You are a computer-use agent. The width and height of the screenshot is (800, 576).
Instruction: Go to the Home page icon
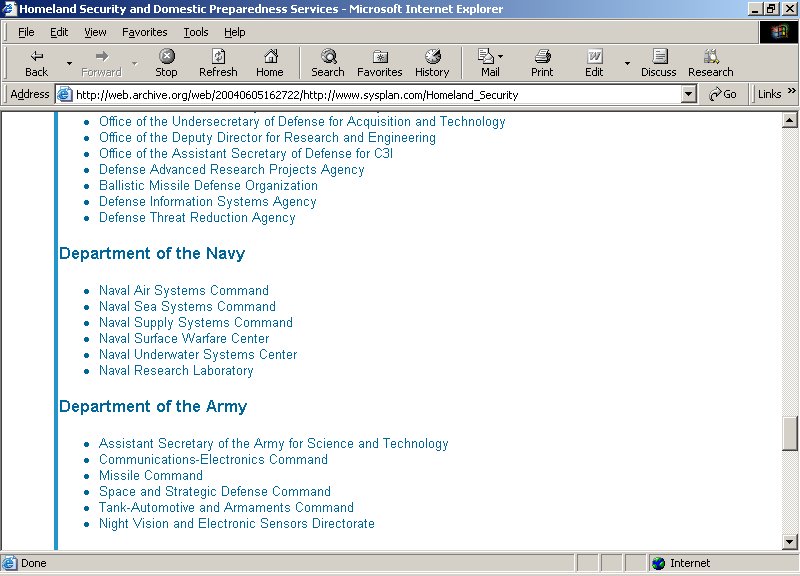[x=270, y=57]
